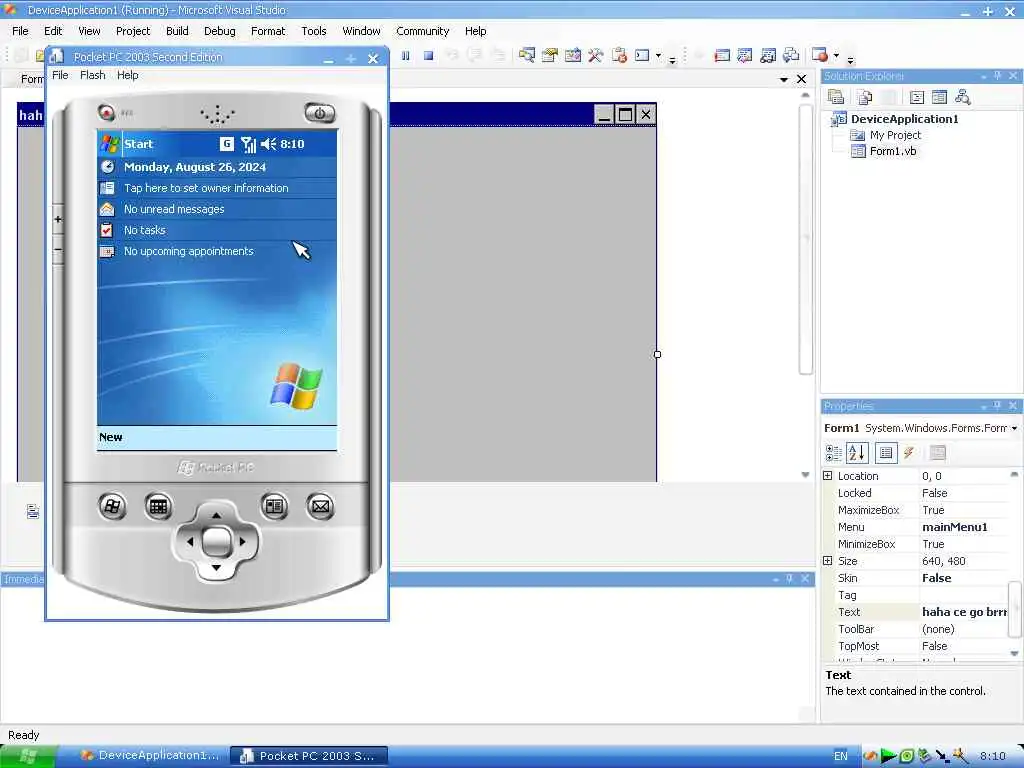Image resolution: width=1024 pixels, height=768 pixels.
Task: Click View Designer icon in Solution Explorer
Action: click(939, 97)
